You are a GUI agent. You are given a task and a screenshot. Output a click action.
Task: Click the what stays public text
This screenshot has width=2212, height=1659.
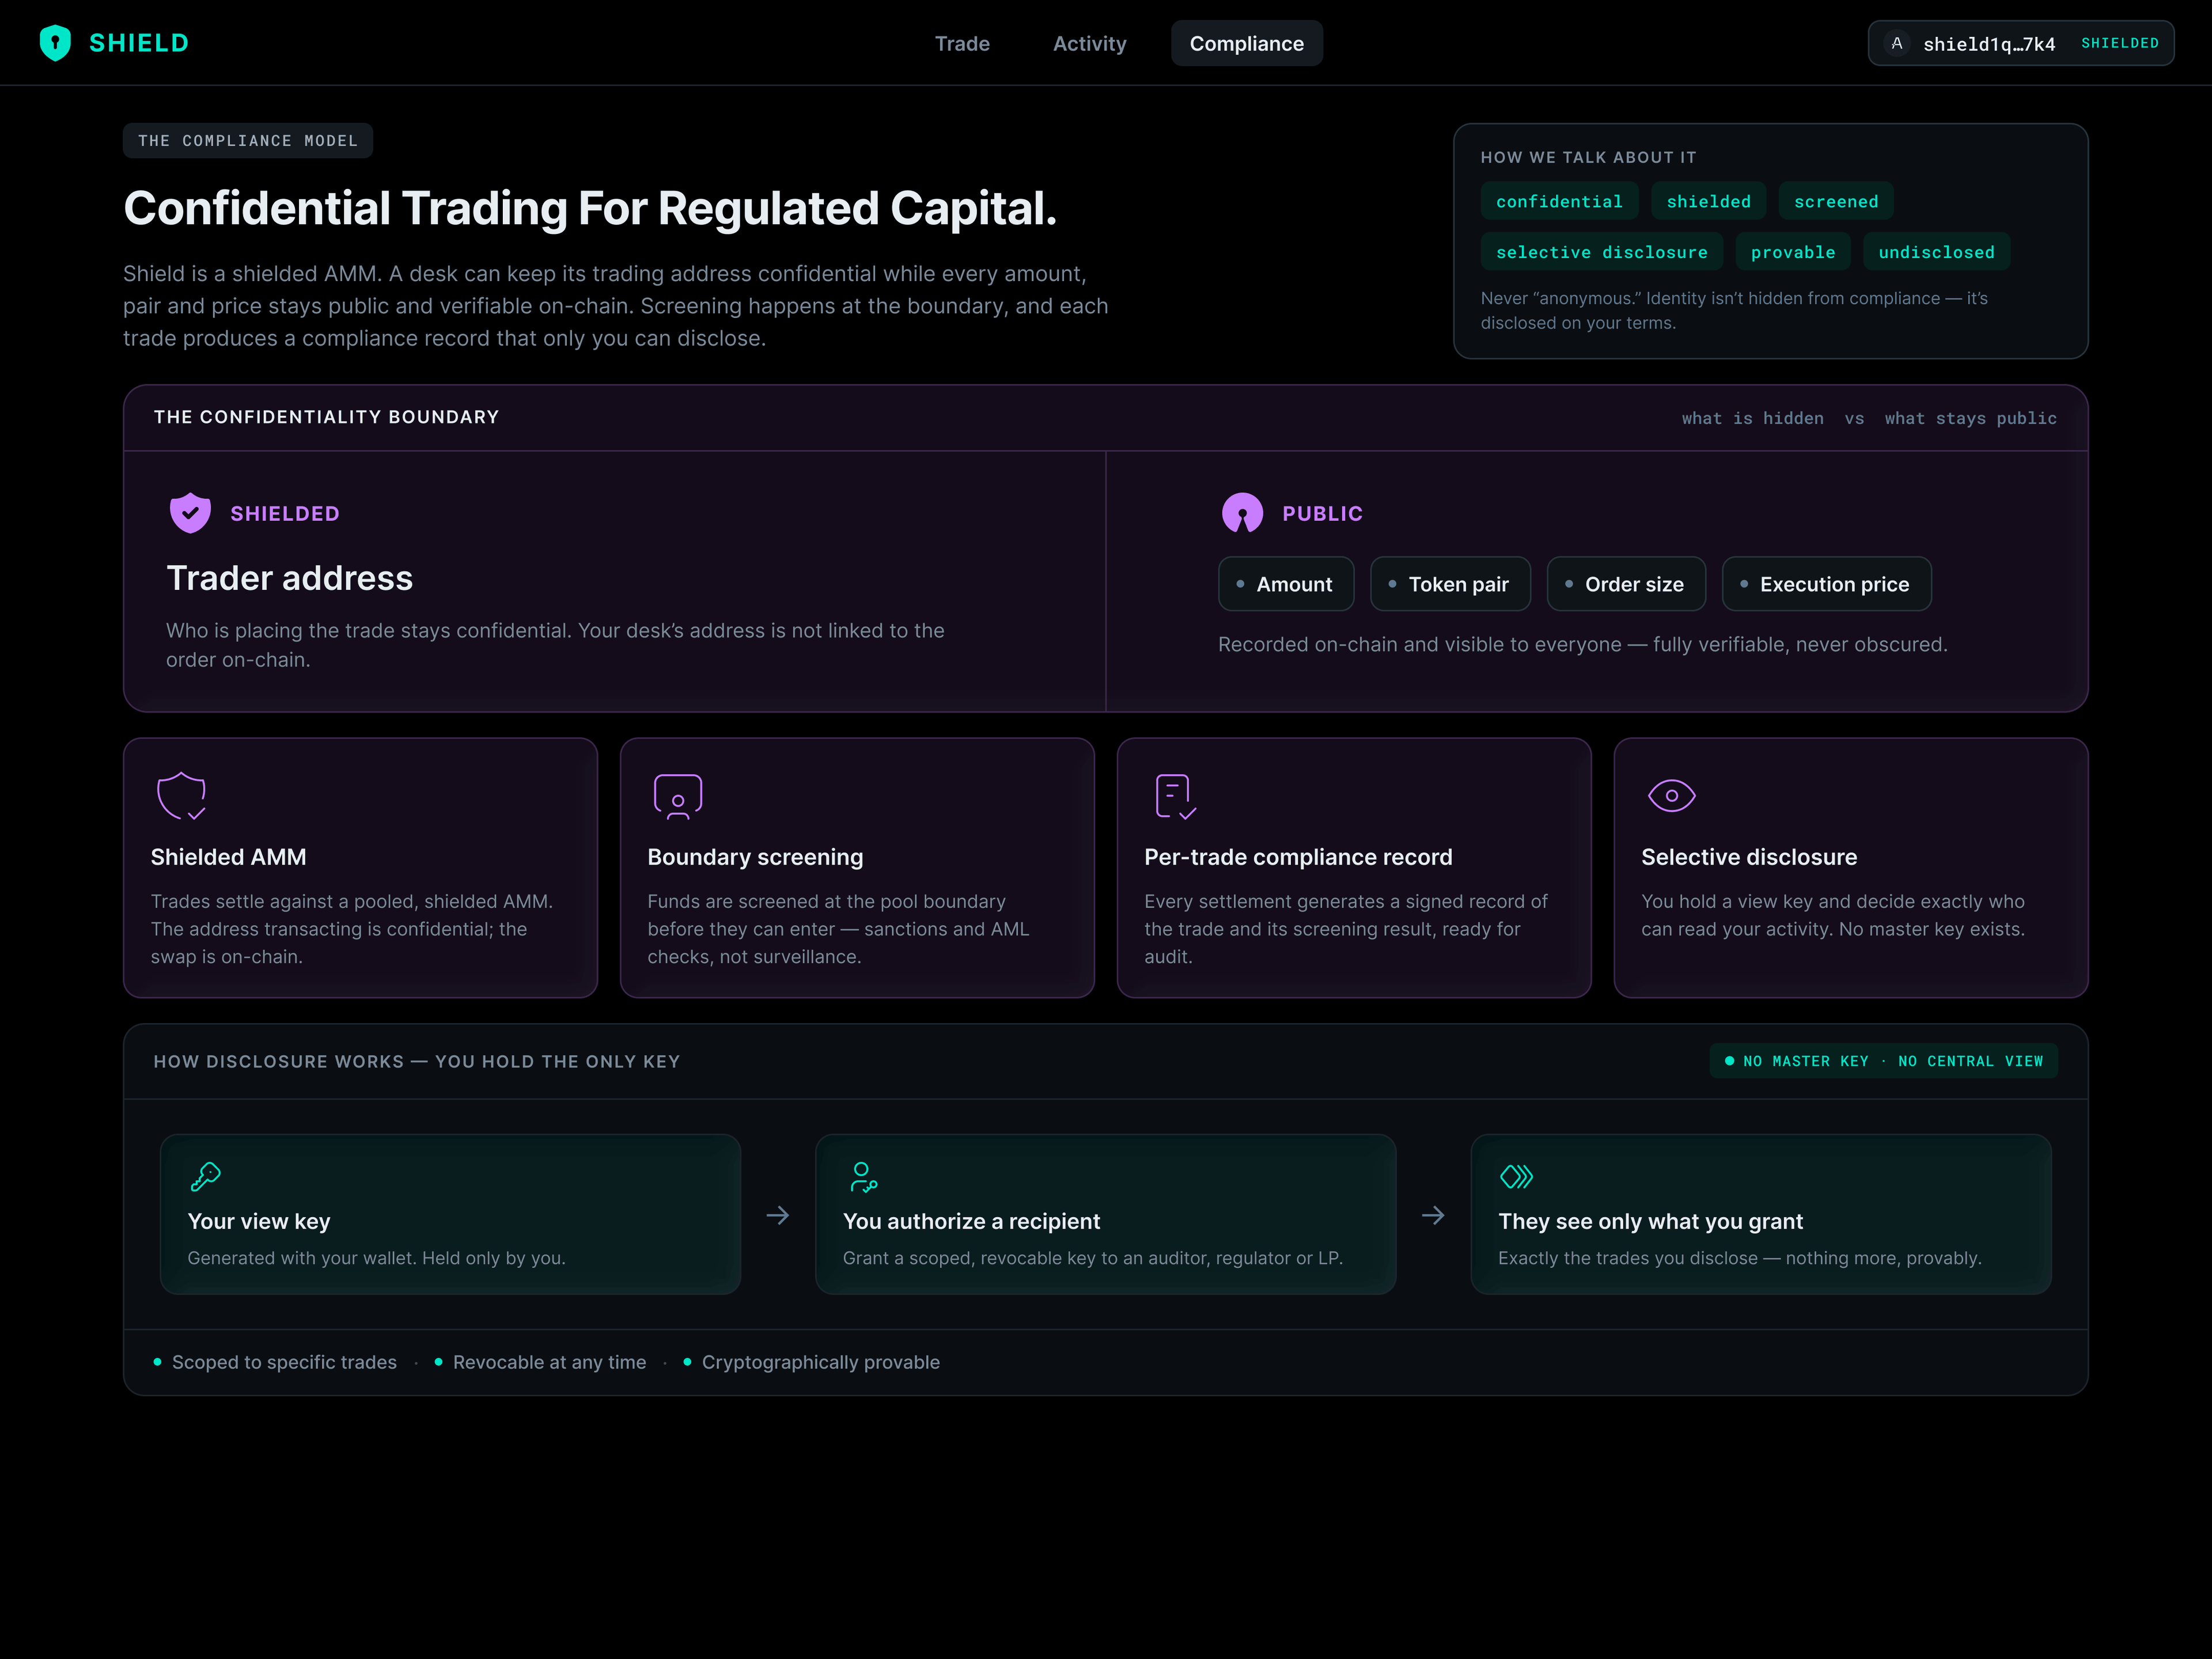pos(1970,418)
